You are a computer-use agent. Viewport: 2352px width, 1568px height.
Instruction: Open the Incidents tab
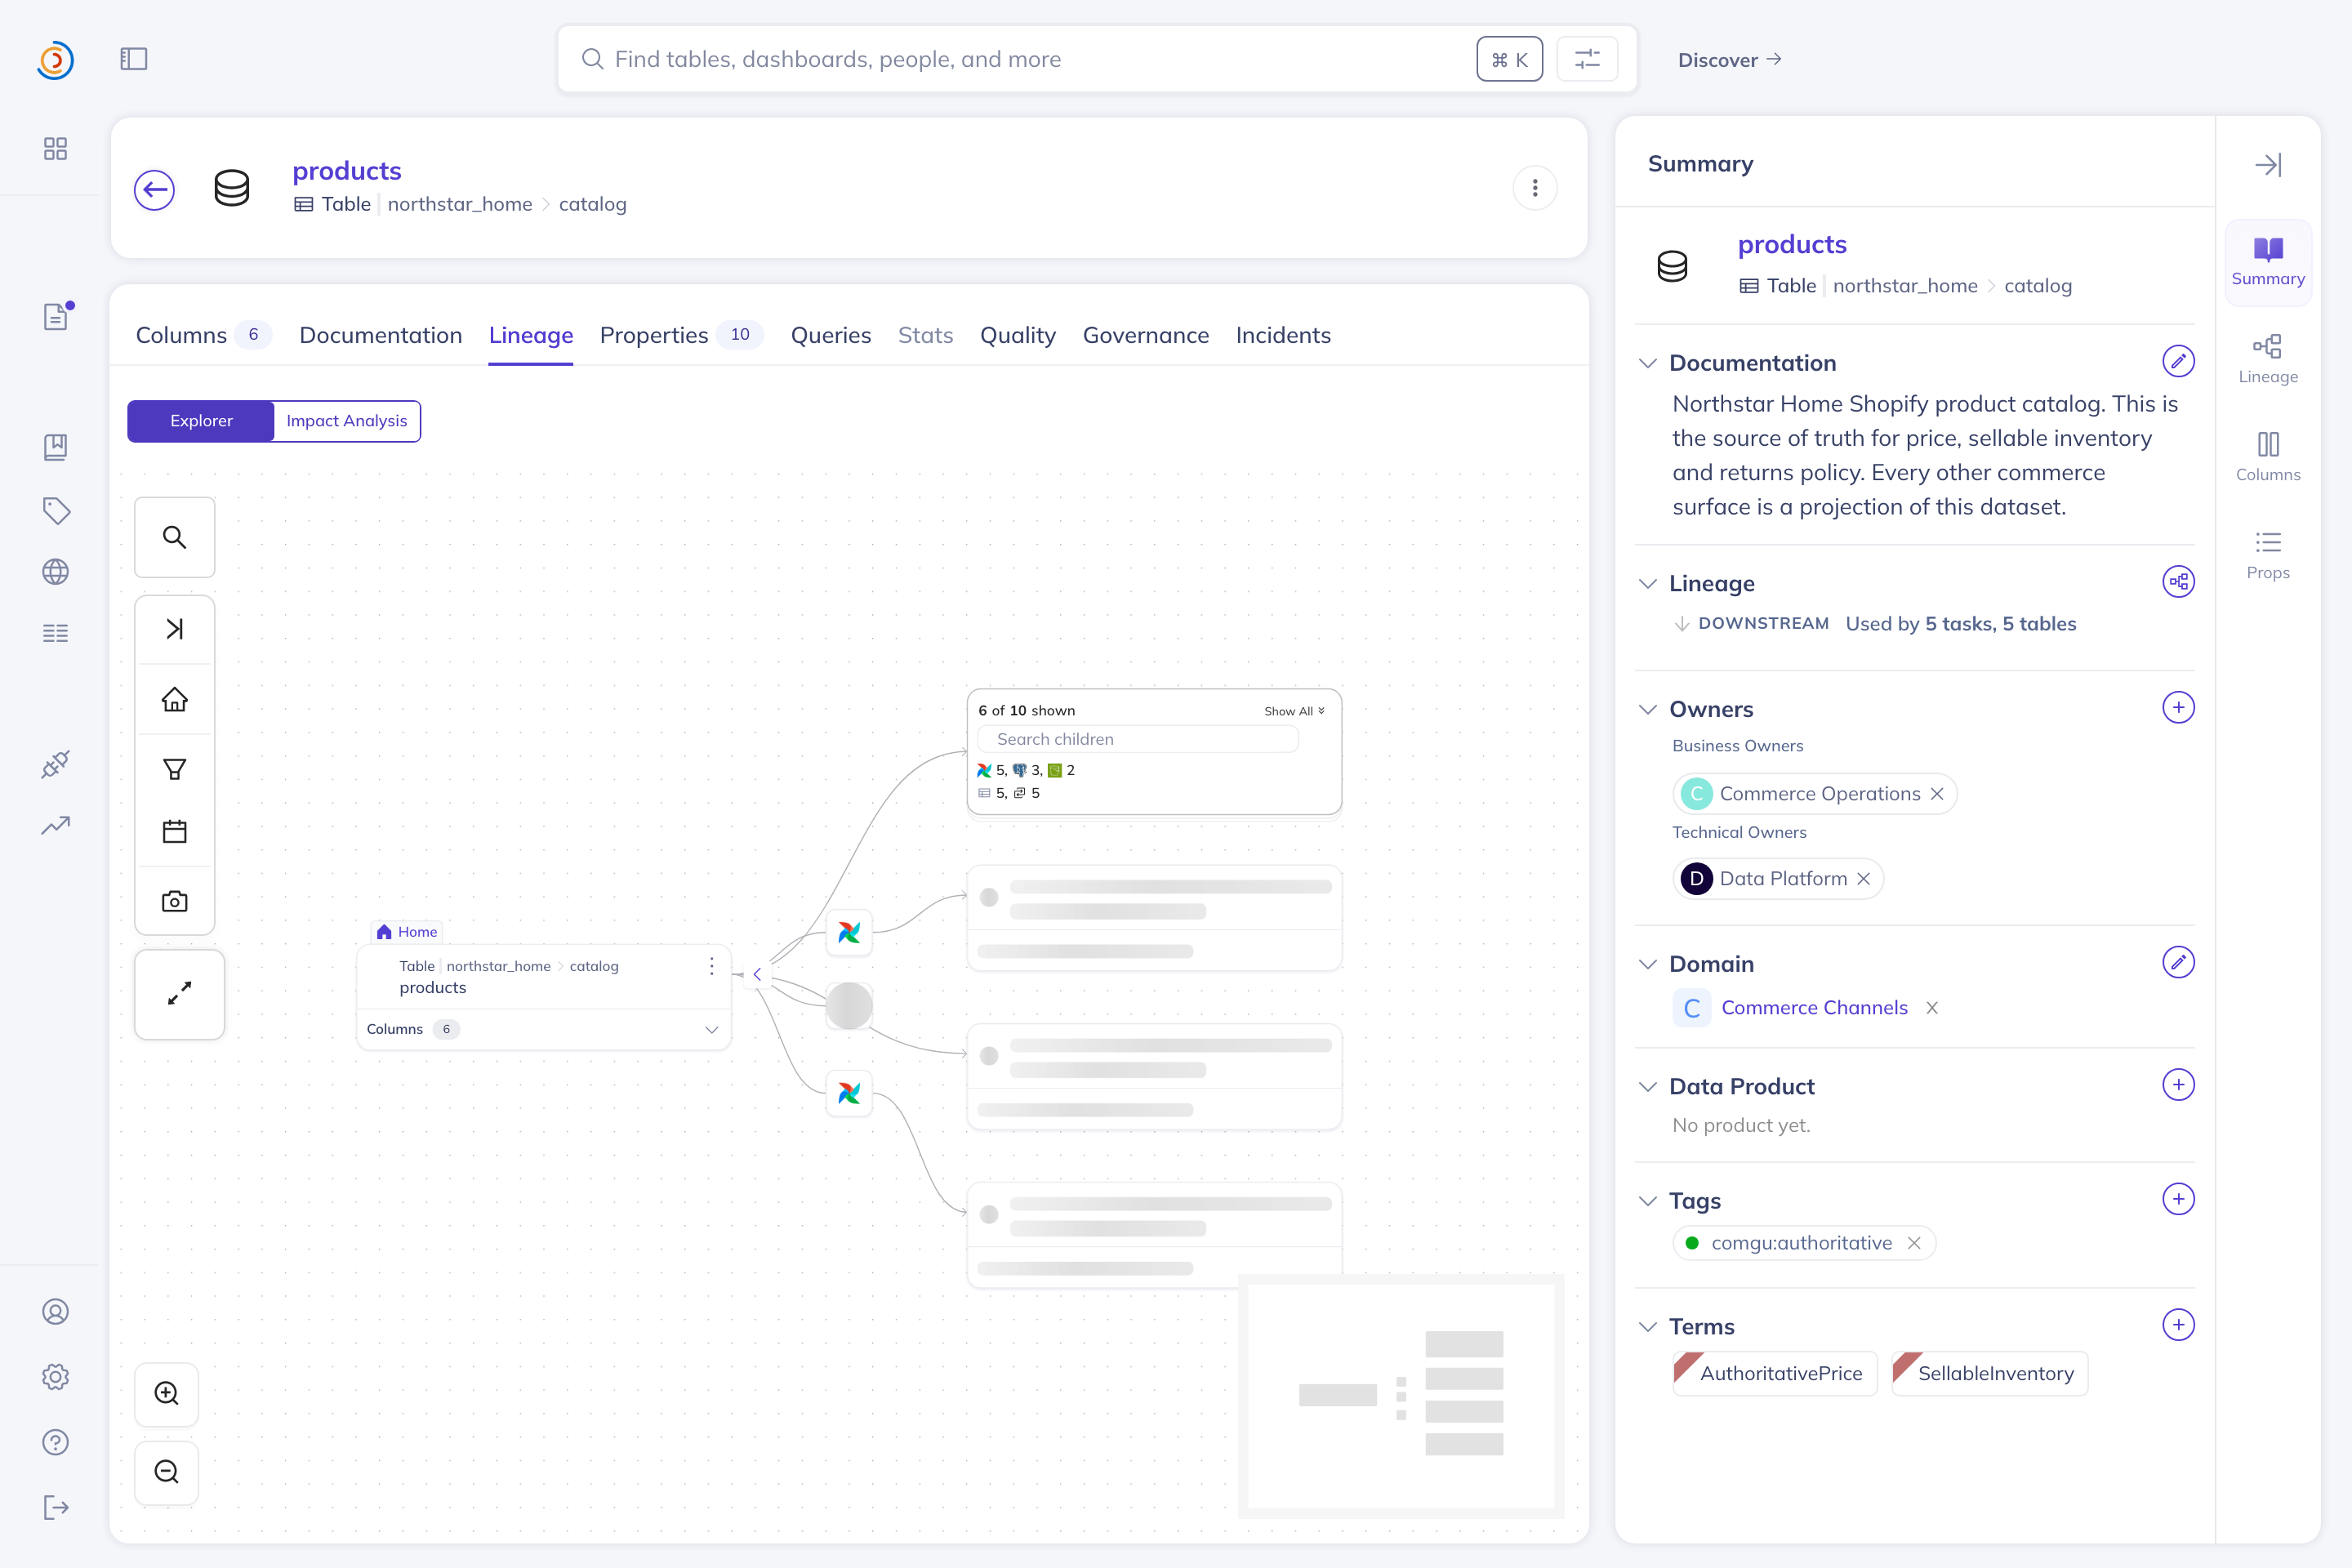click(x=1283, y=335)
